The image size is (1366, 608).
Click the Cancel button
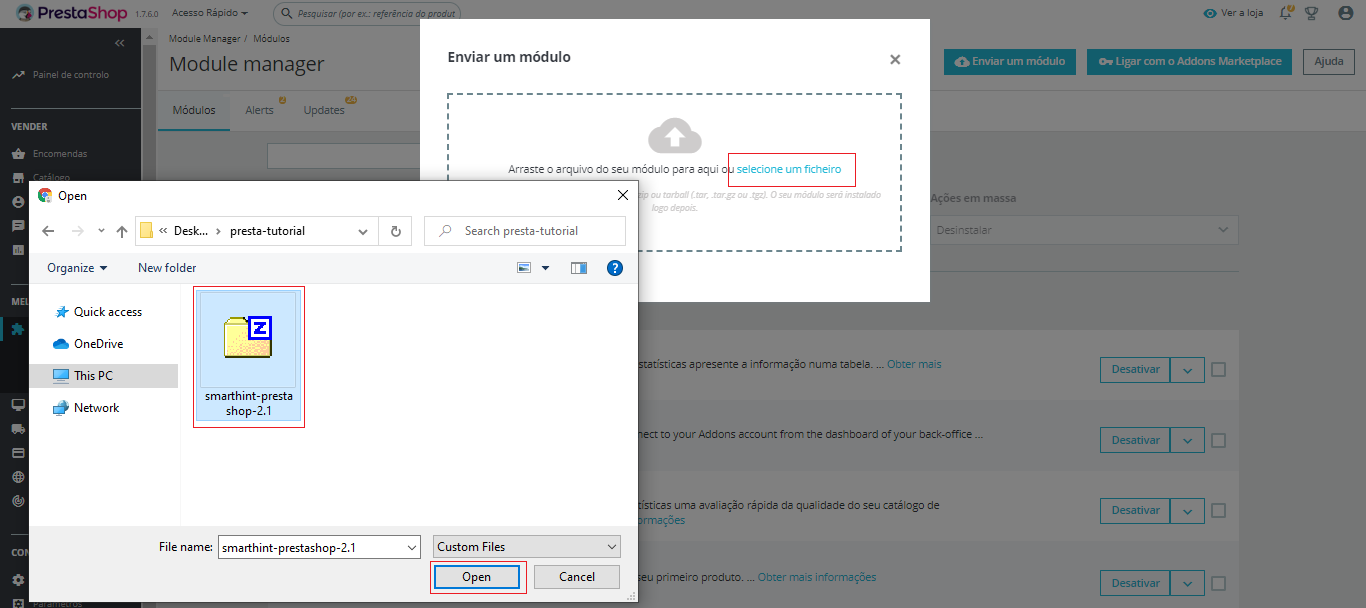(x=577, y=577)
